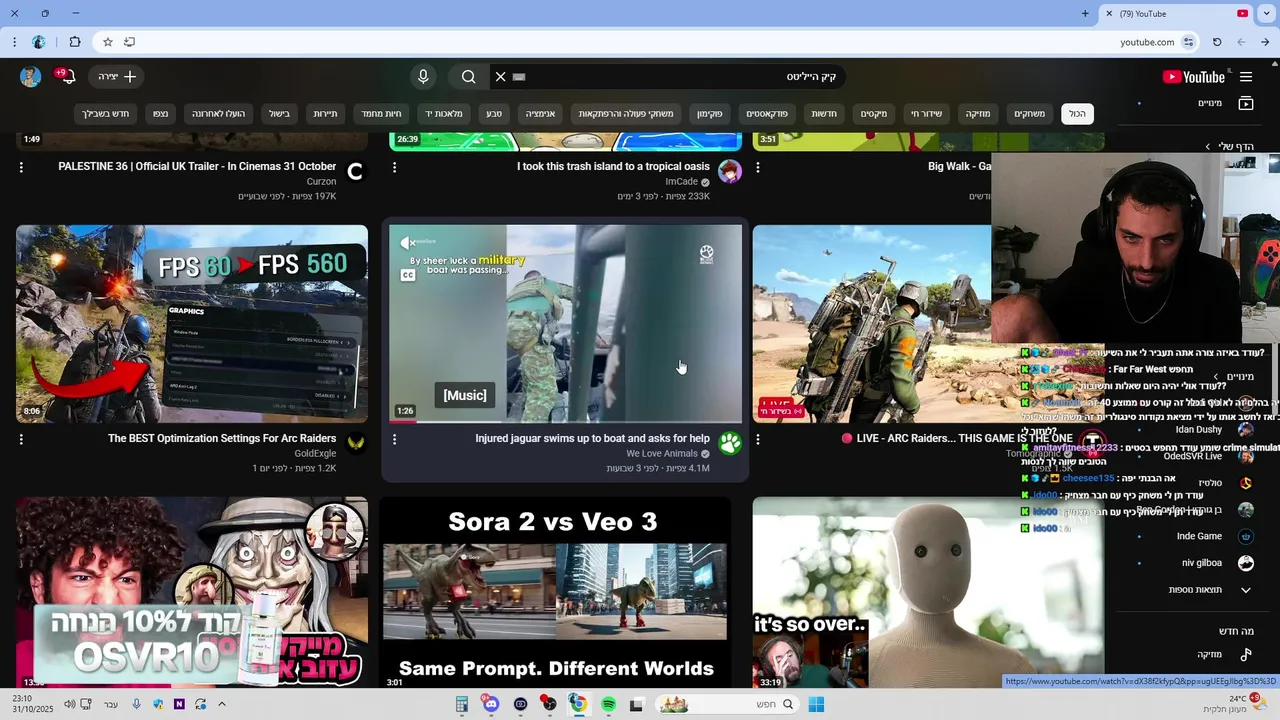
Task: Open the music note sidebar icon
Action: 1246,655
